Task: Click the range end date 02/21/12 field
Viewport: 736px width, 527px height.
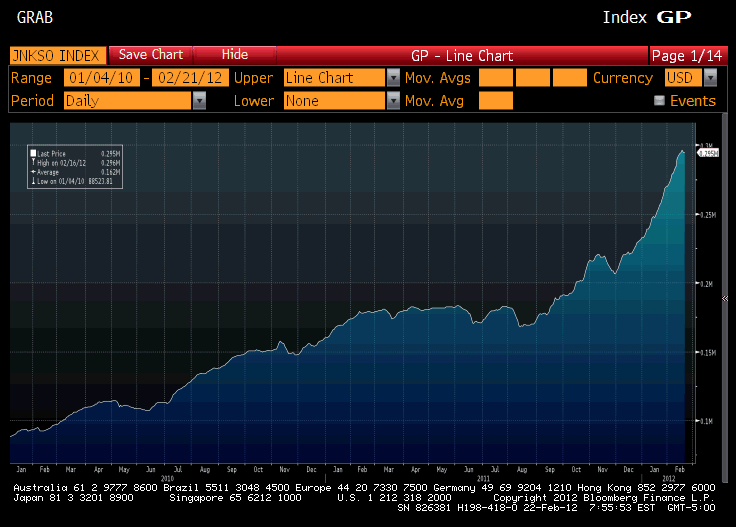Action: click(189, 78)
